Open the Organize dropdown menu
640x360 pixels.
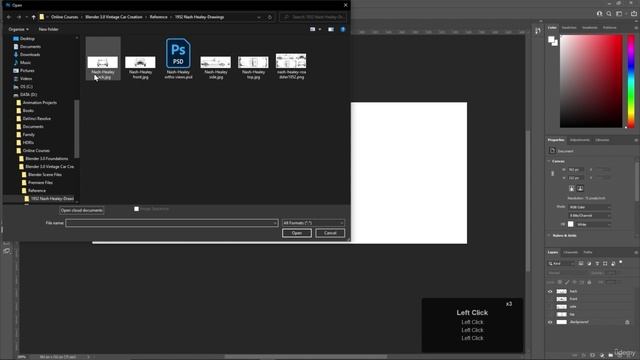(x=18, y=29)
